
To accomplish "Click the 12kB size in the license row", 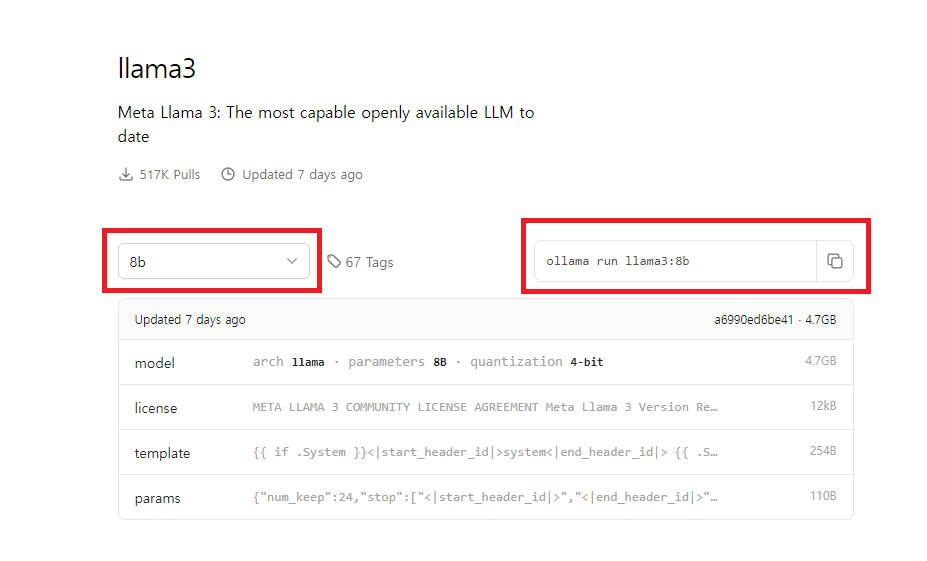I will click(x=823, y=406).
